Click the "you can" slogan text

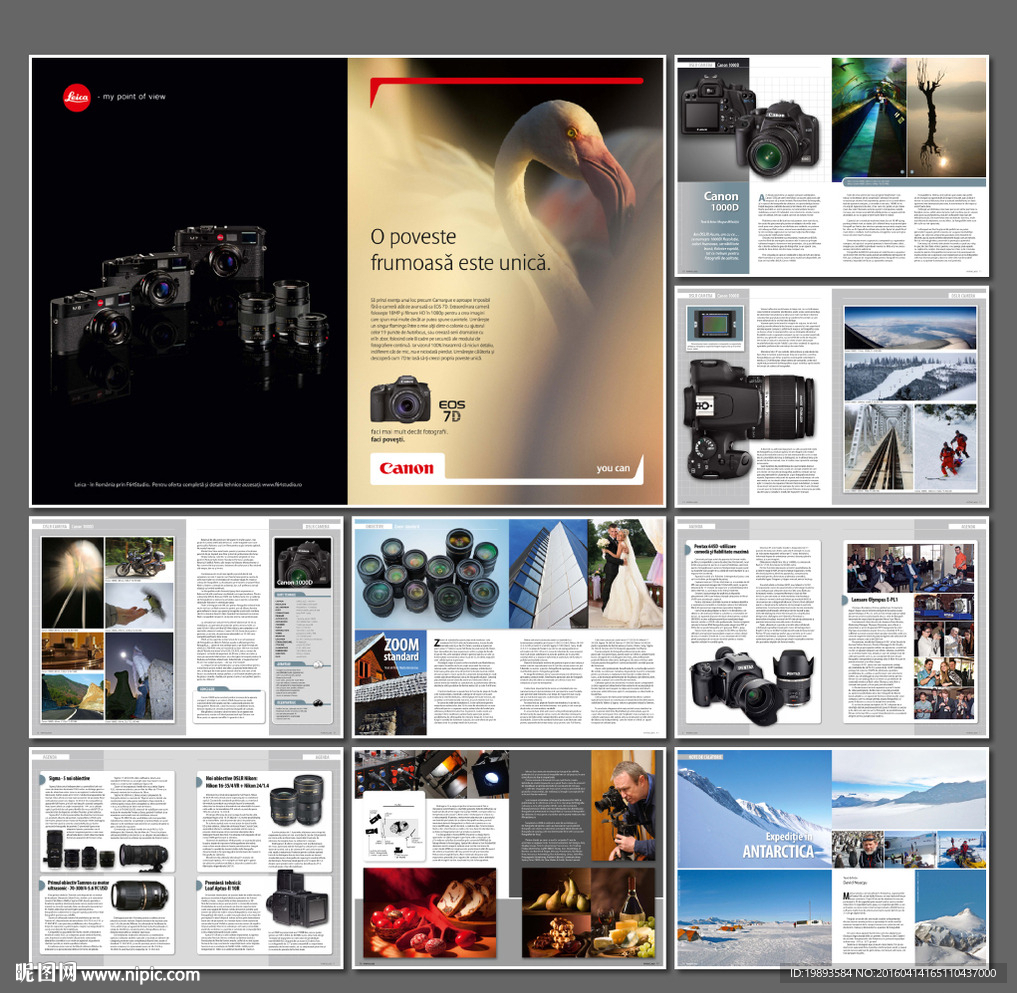613,468
